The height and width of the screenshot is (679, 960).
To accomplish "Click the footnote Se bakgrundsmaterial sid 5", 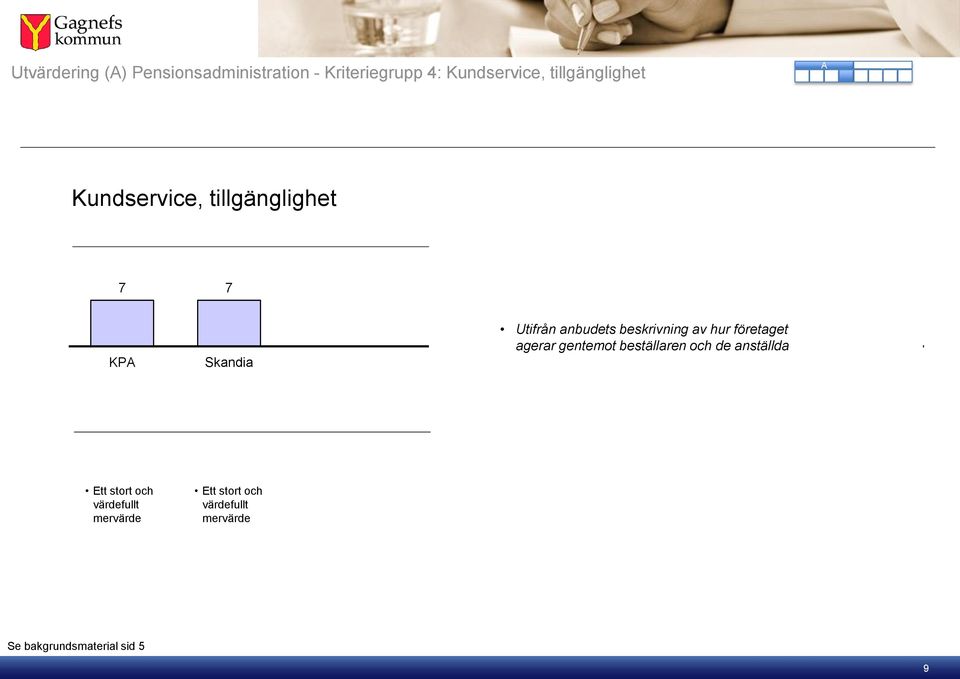I will click(76, 646).
